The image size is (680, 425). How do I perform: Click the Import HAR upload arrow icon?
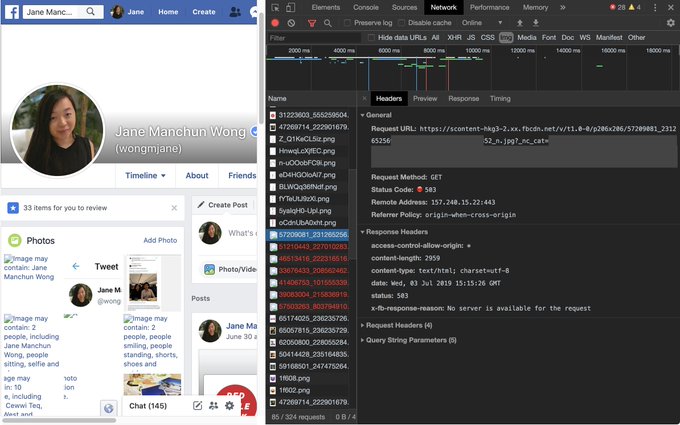520,23
